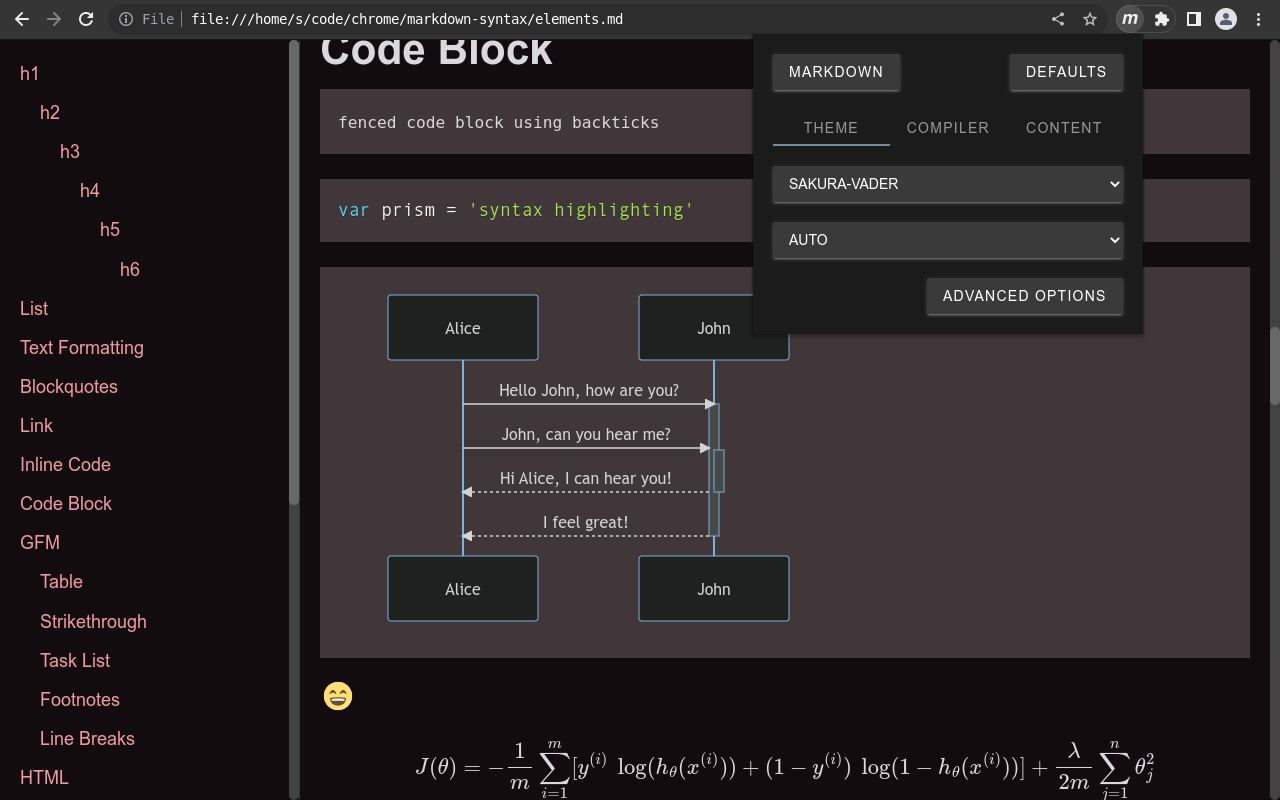
Task: Jump to the Blockquotes section
Action: [68, 386]
